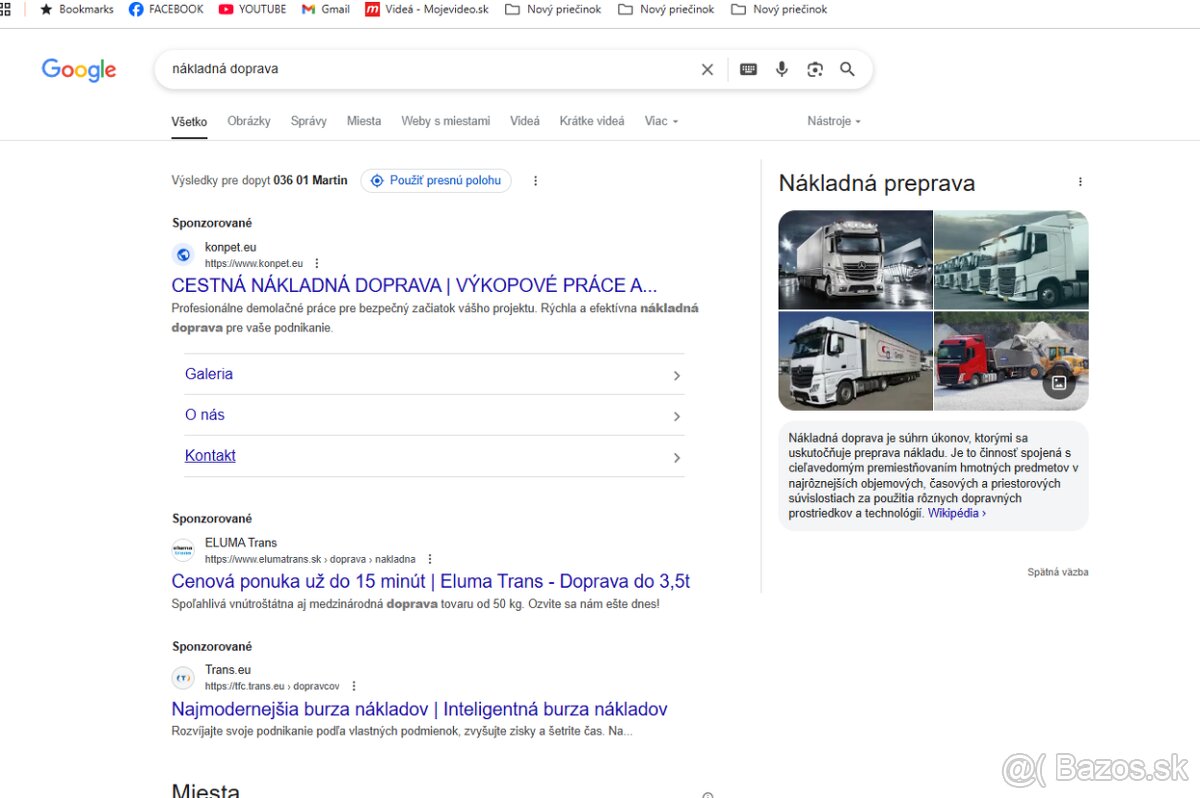Screen dimensions: 1200x798
Task: Open the Mojevideo.sk bookmark
Action: [x=427, y=9]
